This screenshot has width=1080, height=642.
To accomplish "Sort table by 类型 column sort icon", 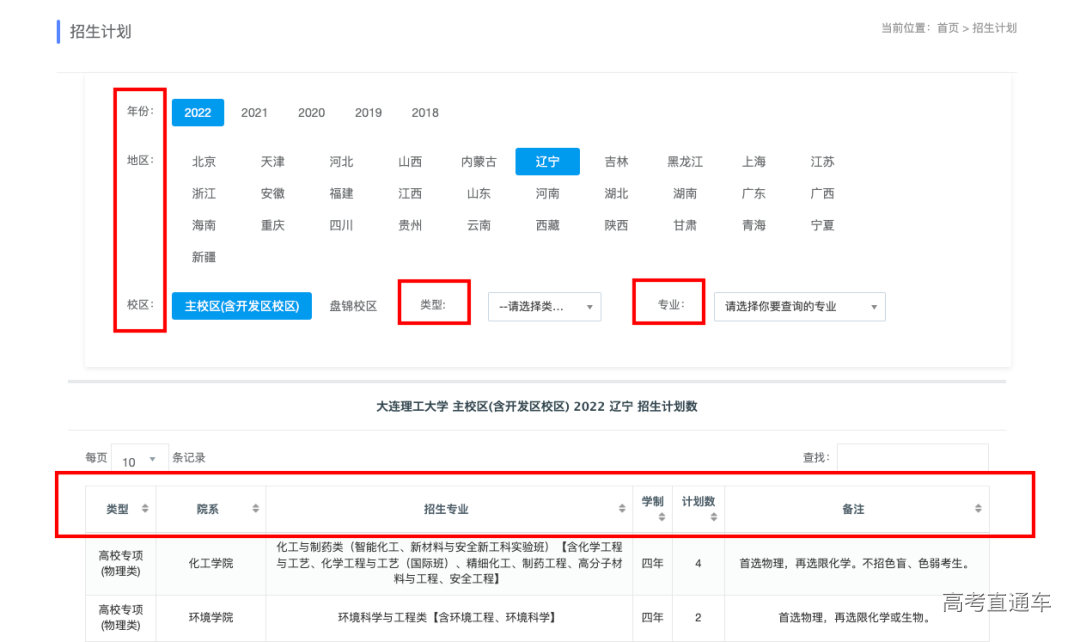I will [x=145, y=509].
